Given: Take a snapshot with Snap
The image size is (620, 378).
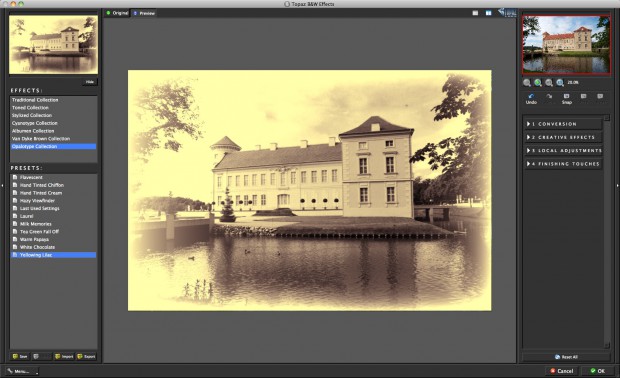Looking at the screenshot, I should [x=567, y=99].
